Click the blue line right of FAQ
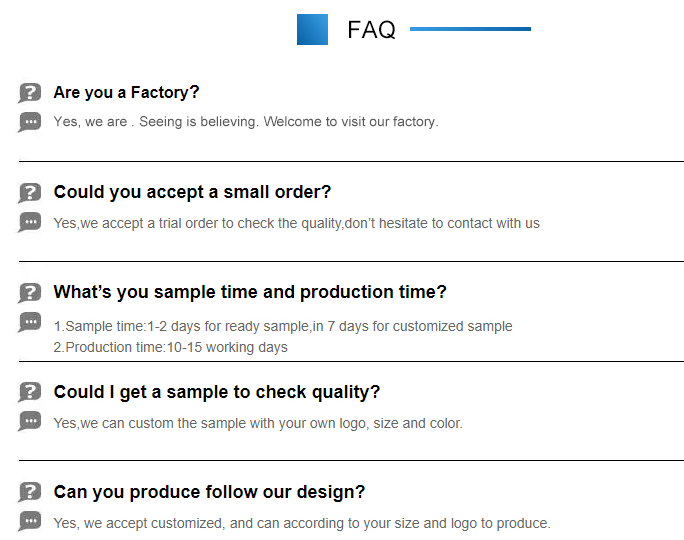Image resolution: width=684 pixels, height=540 pixels. [x=470, y=29]
